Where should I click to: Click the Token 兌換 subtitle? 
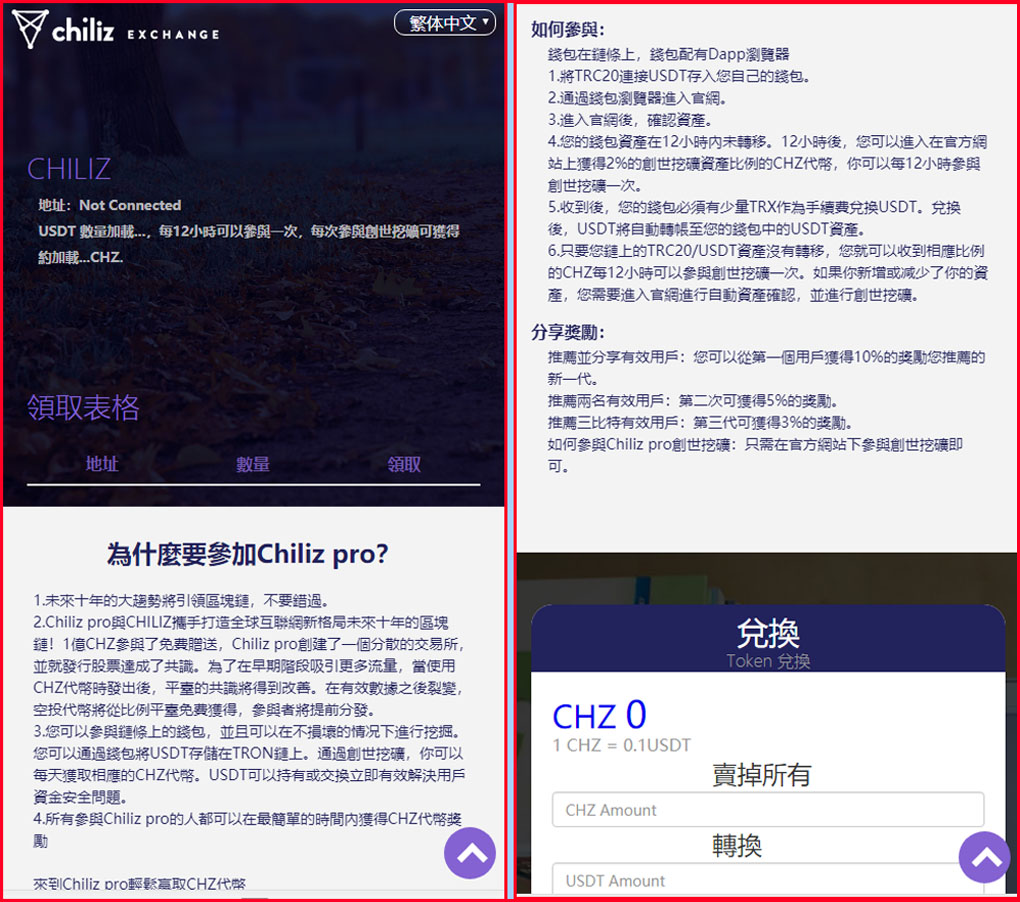tap(768, 661)
